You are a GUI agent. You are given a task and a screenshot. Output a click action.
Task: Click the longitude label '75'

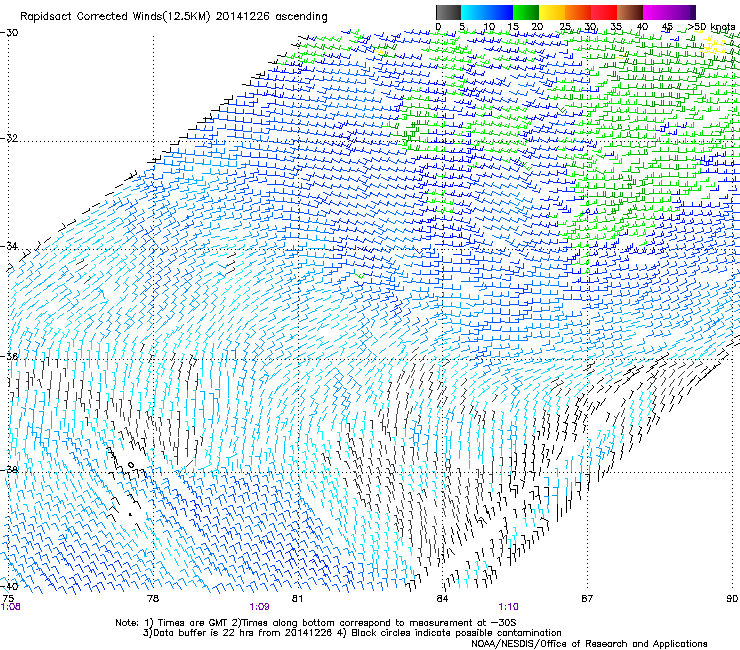[8, 598]
